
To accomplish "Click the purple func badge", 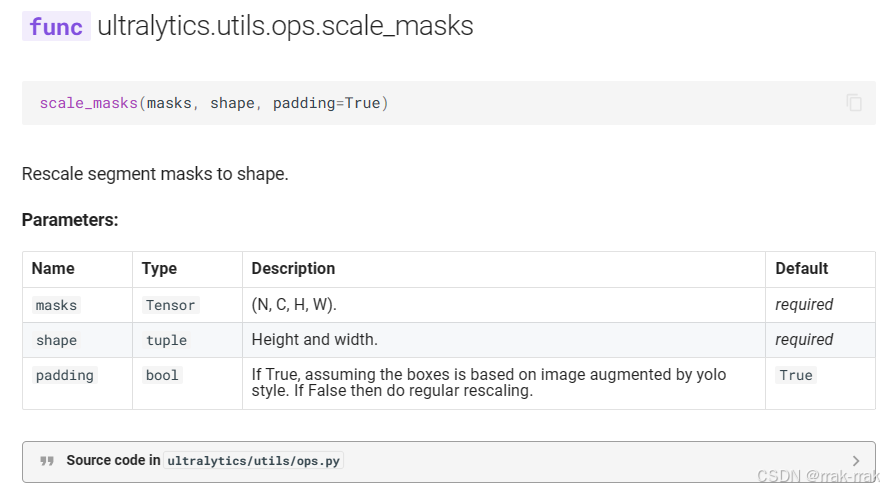I will 56,27.
